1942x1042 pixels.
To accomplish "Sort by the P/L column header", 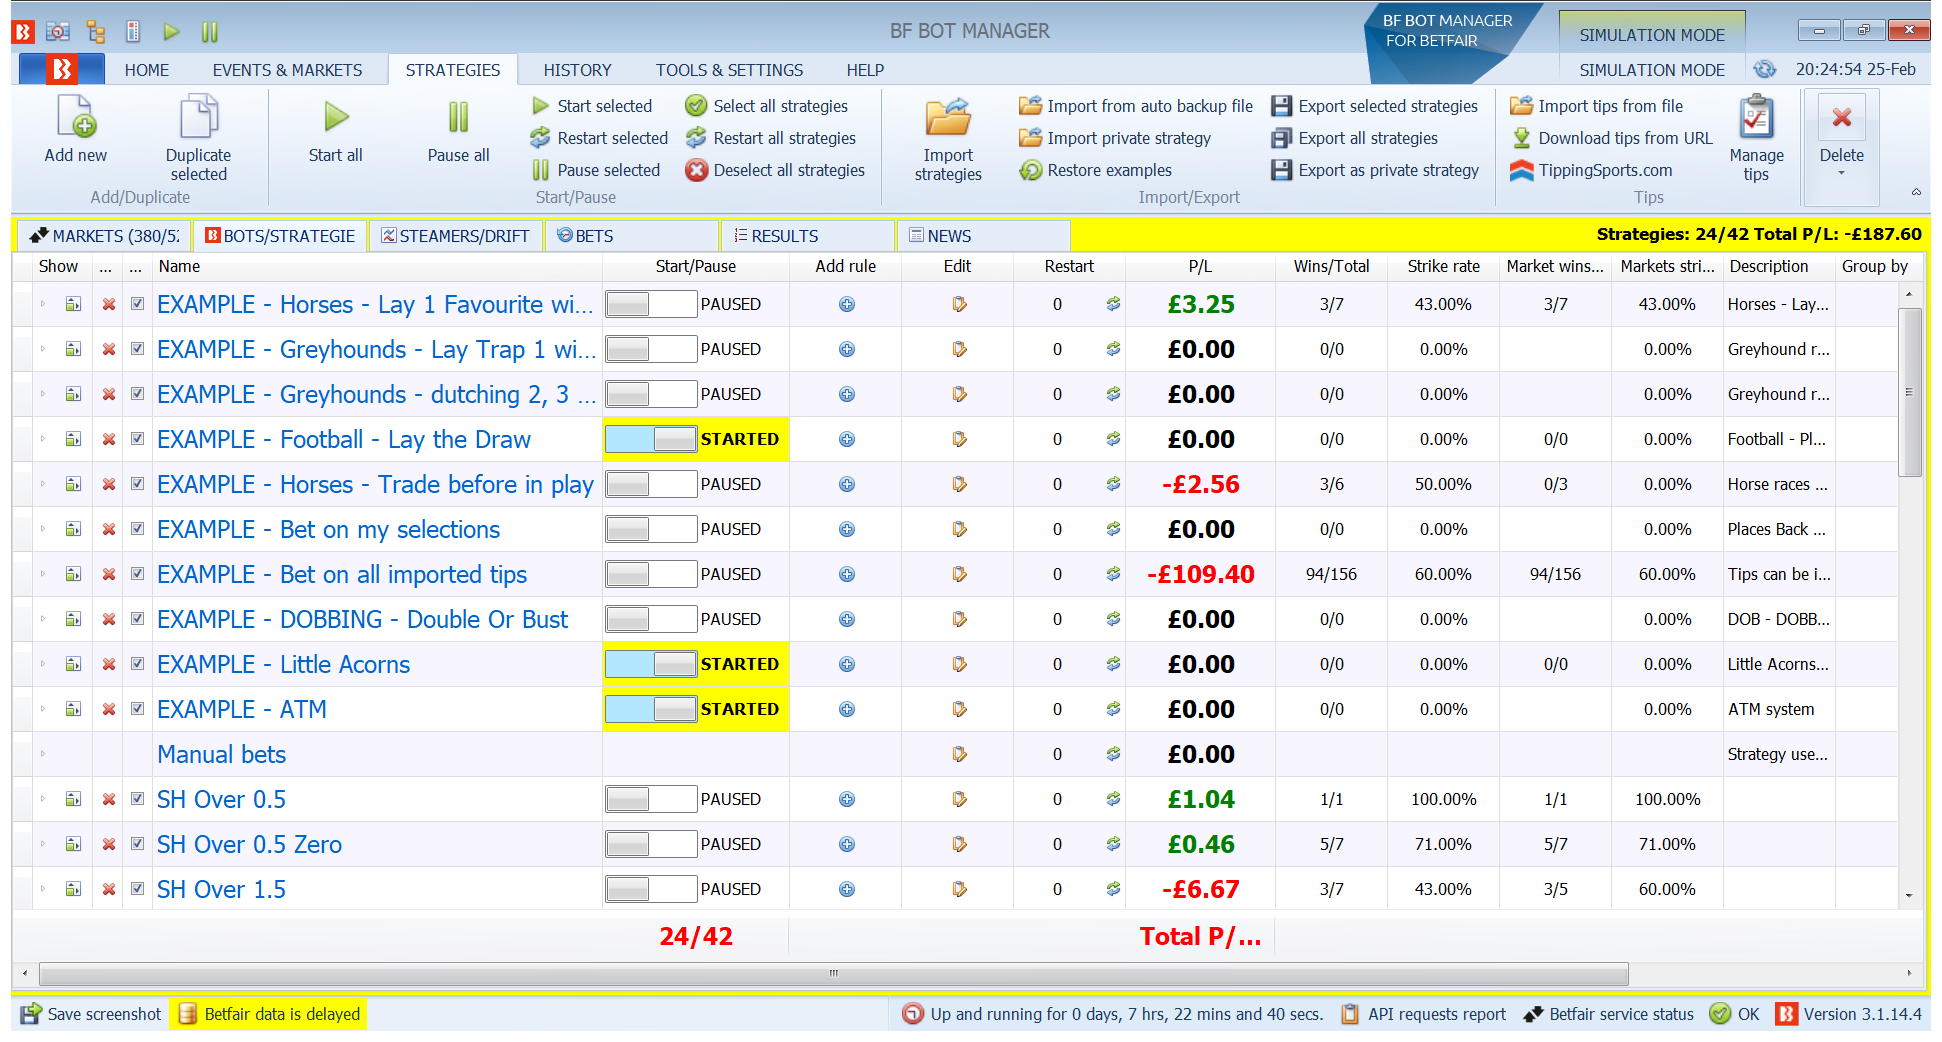I will click(1200, 266).
